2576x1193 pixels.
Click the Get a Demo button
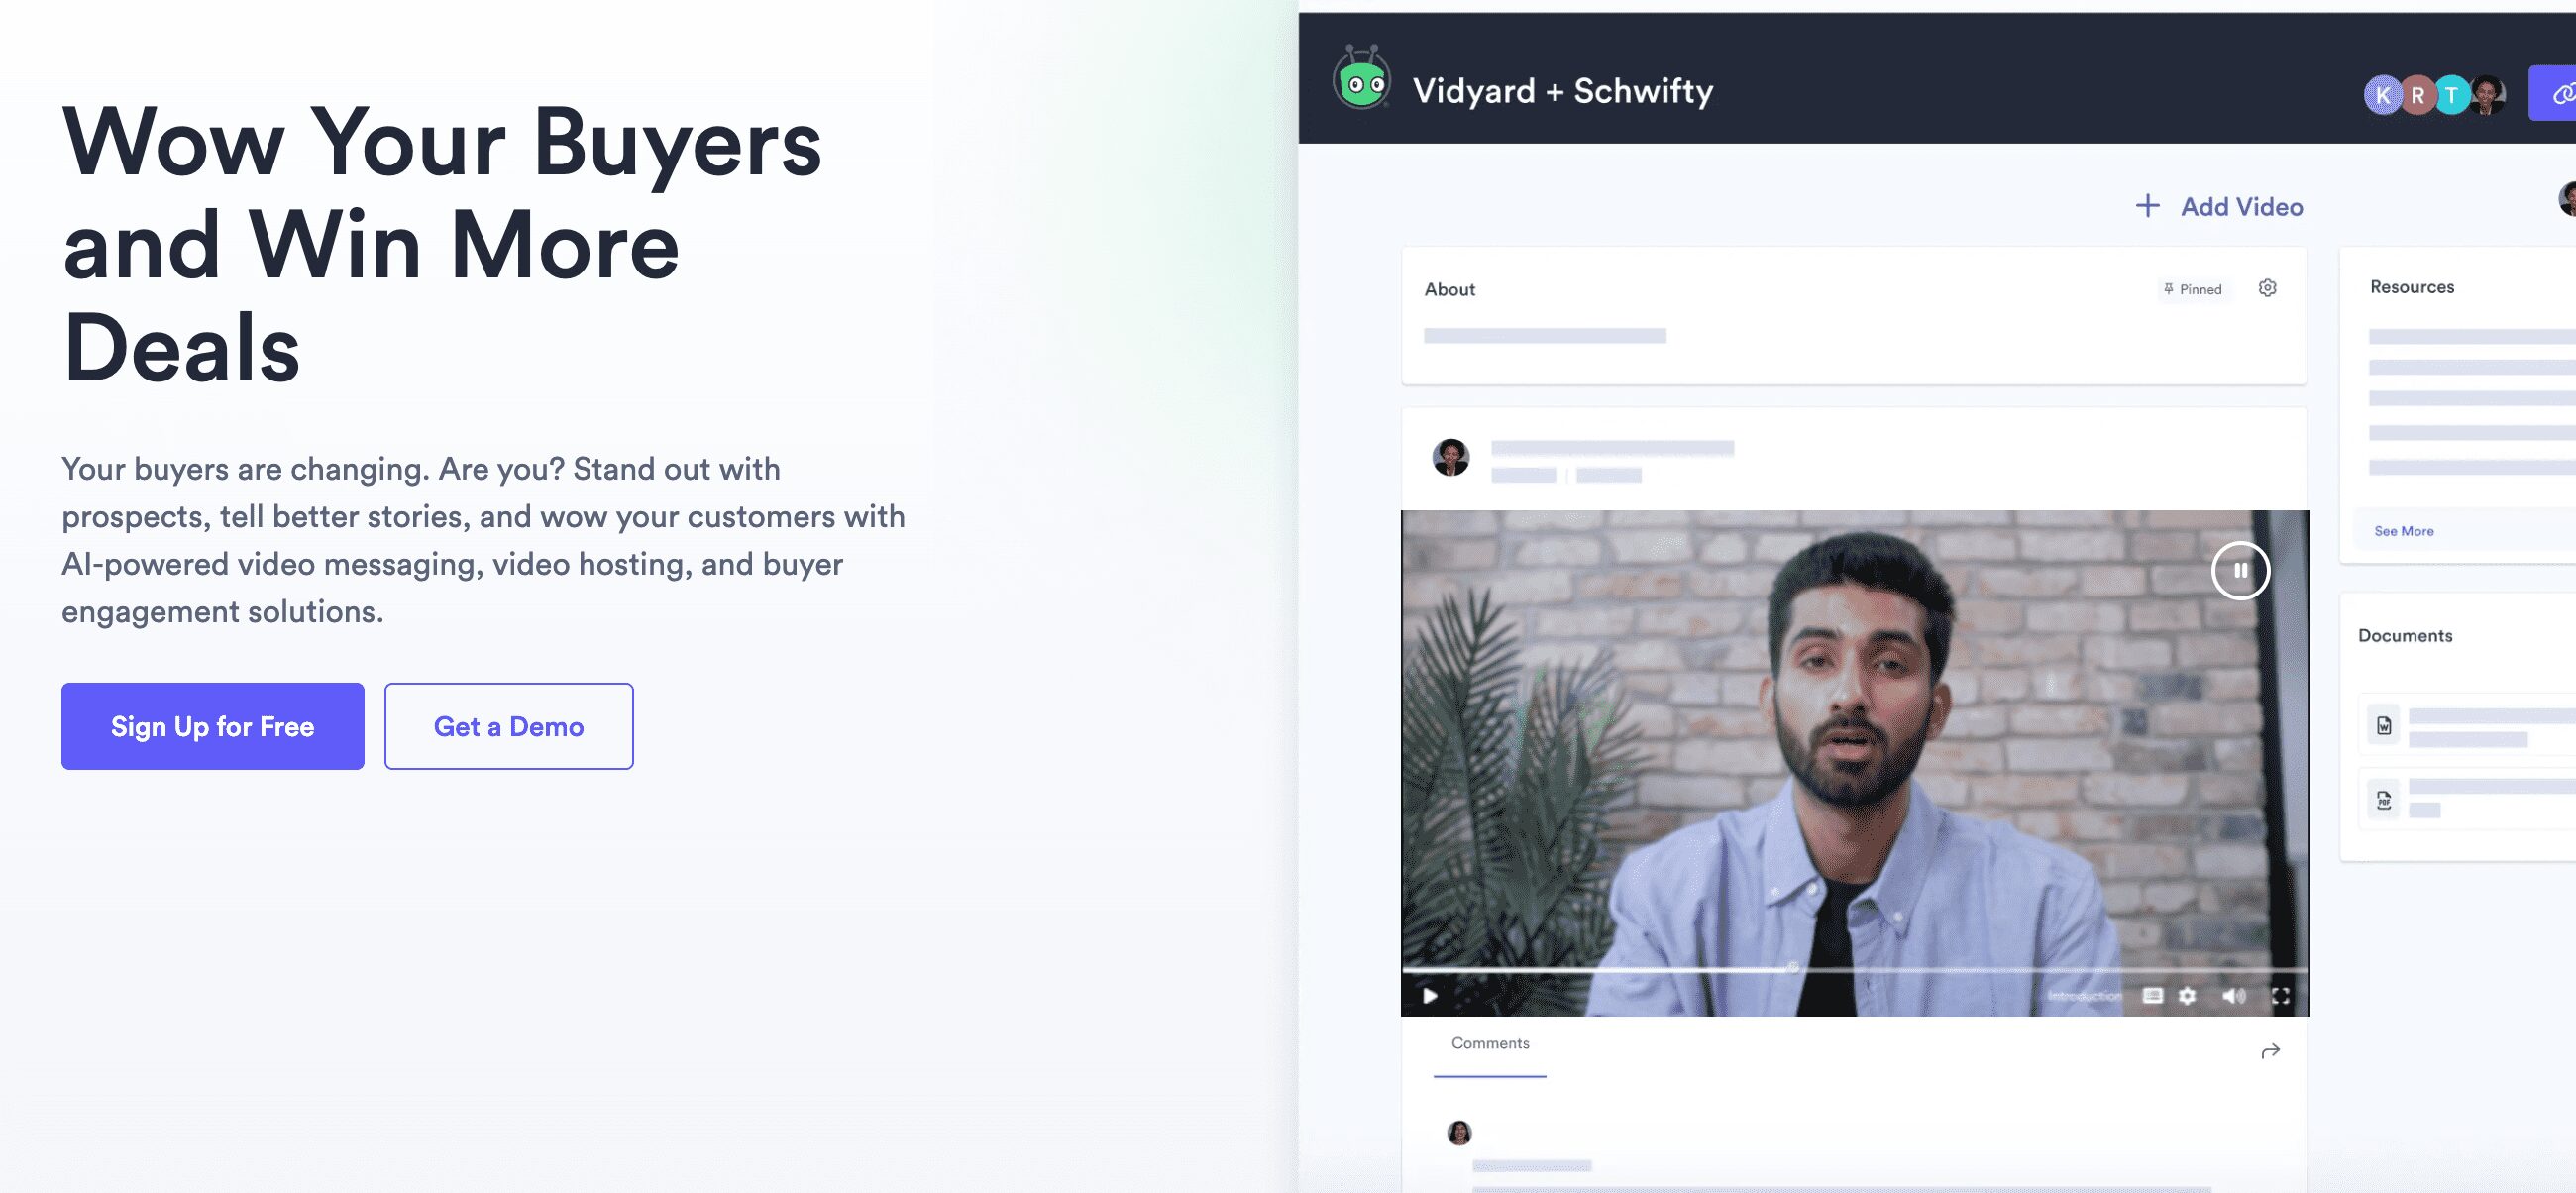point(508,726)
